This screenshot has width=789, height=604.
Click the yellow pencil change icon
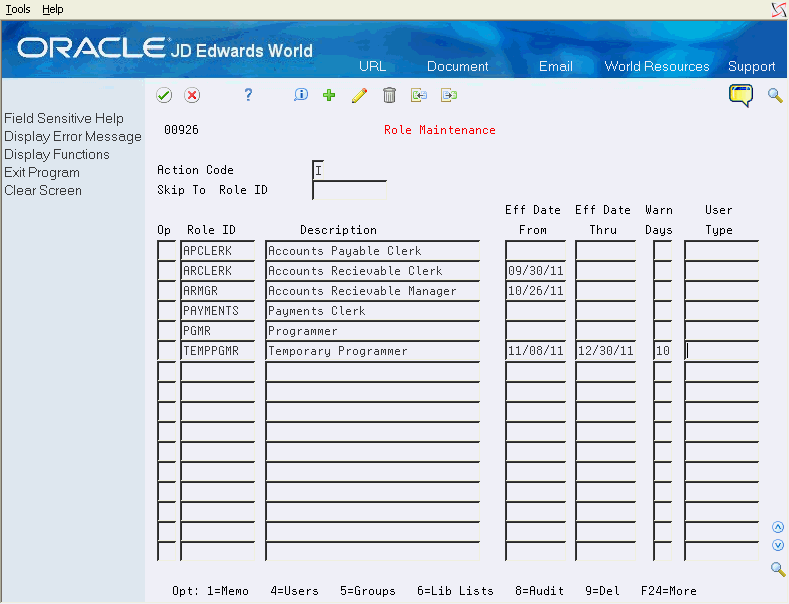click(x=359, y=95)
